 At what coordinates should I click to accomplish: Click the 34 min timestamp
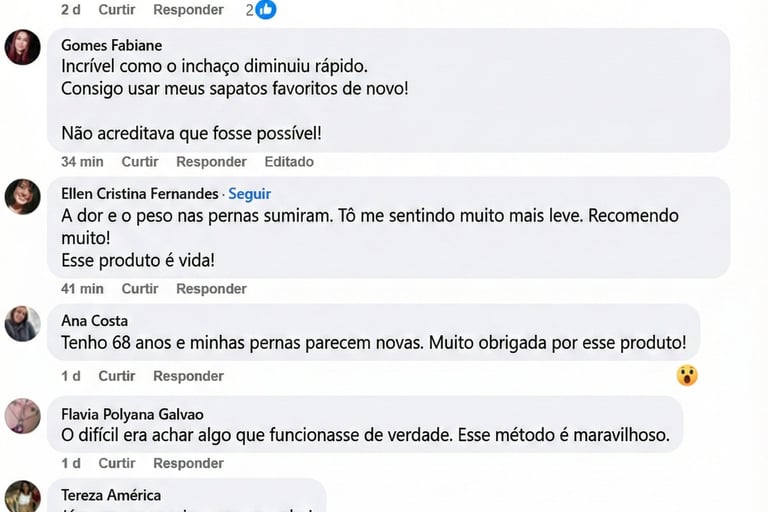(82, 162)
